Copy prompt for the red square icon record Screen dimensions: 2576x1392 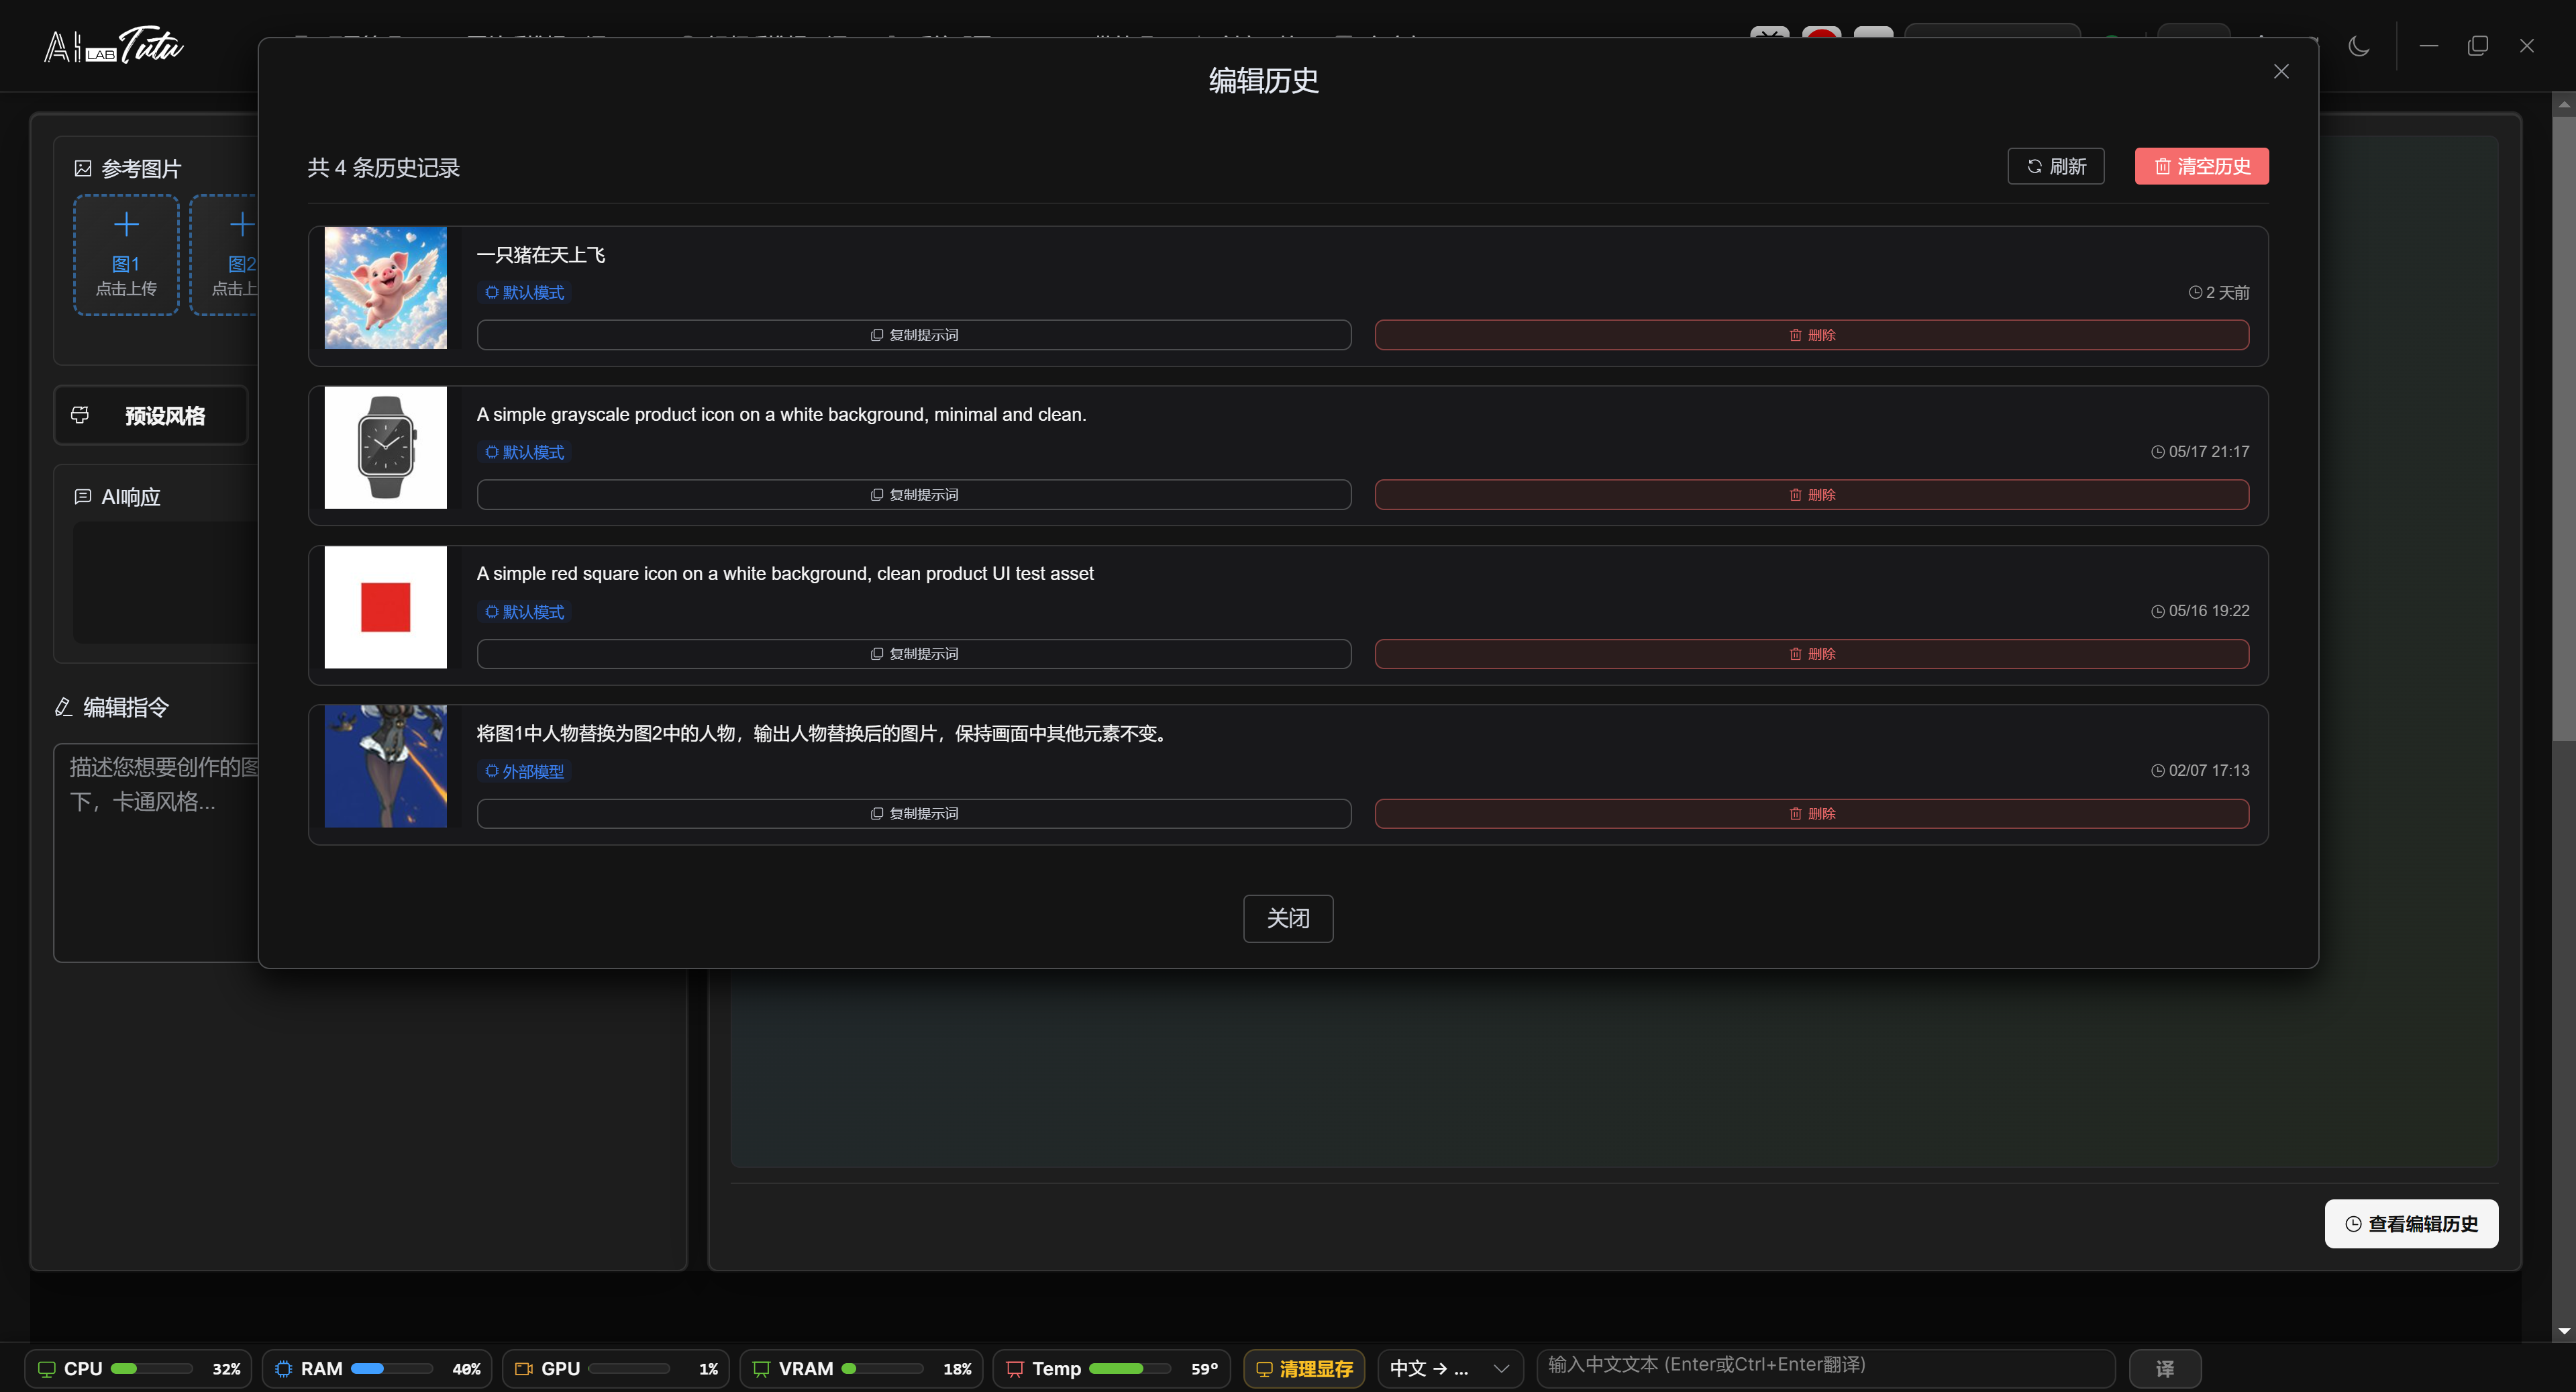coord(914,654)
